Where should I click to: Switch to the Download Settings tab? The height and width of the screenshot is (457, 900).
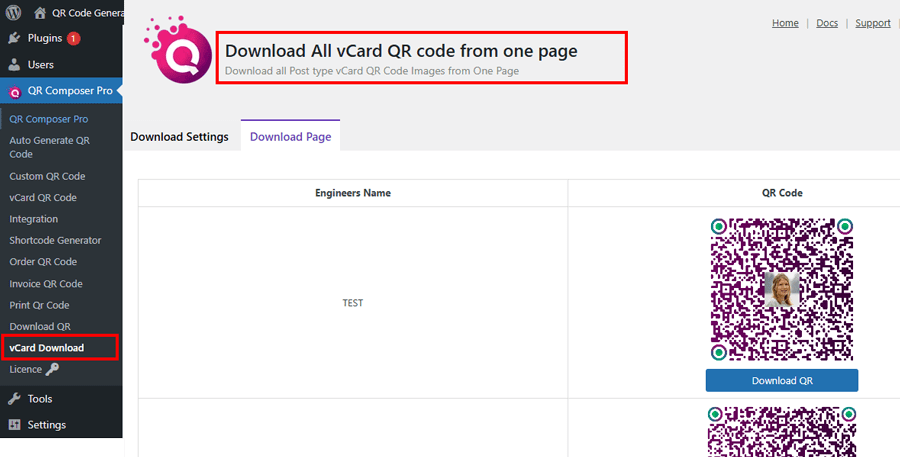click(179, 136)
